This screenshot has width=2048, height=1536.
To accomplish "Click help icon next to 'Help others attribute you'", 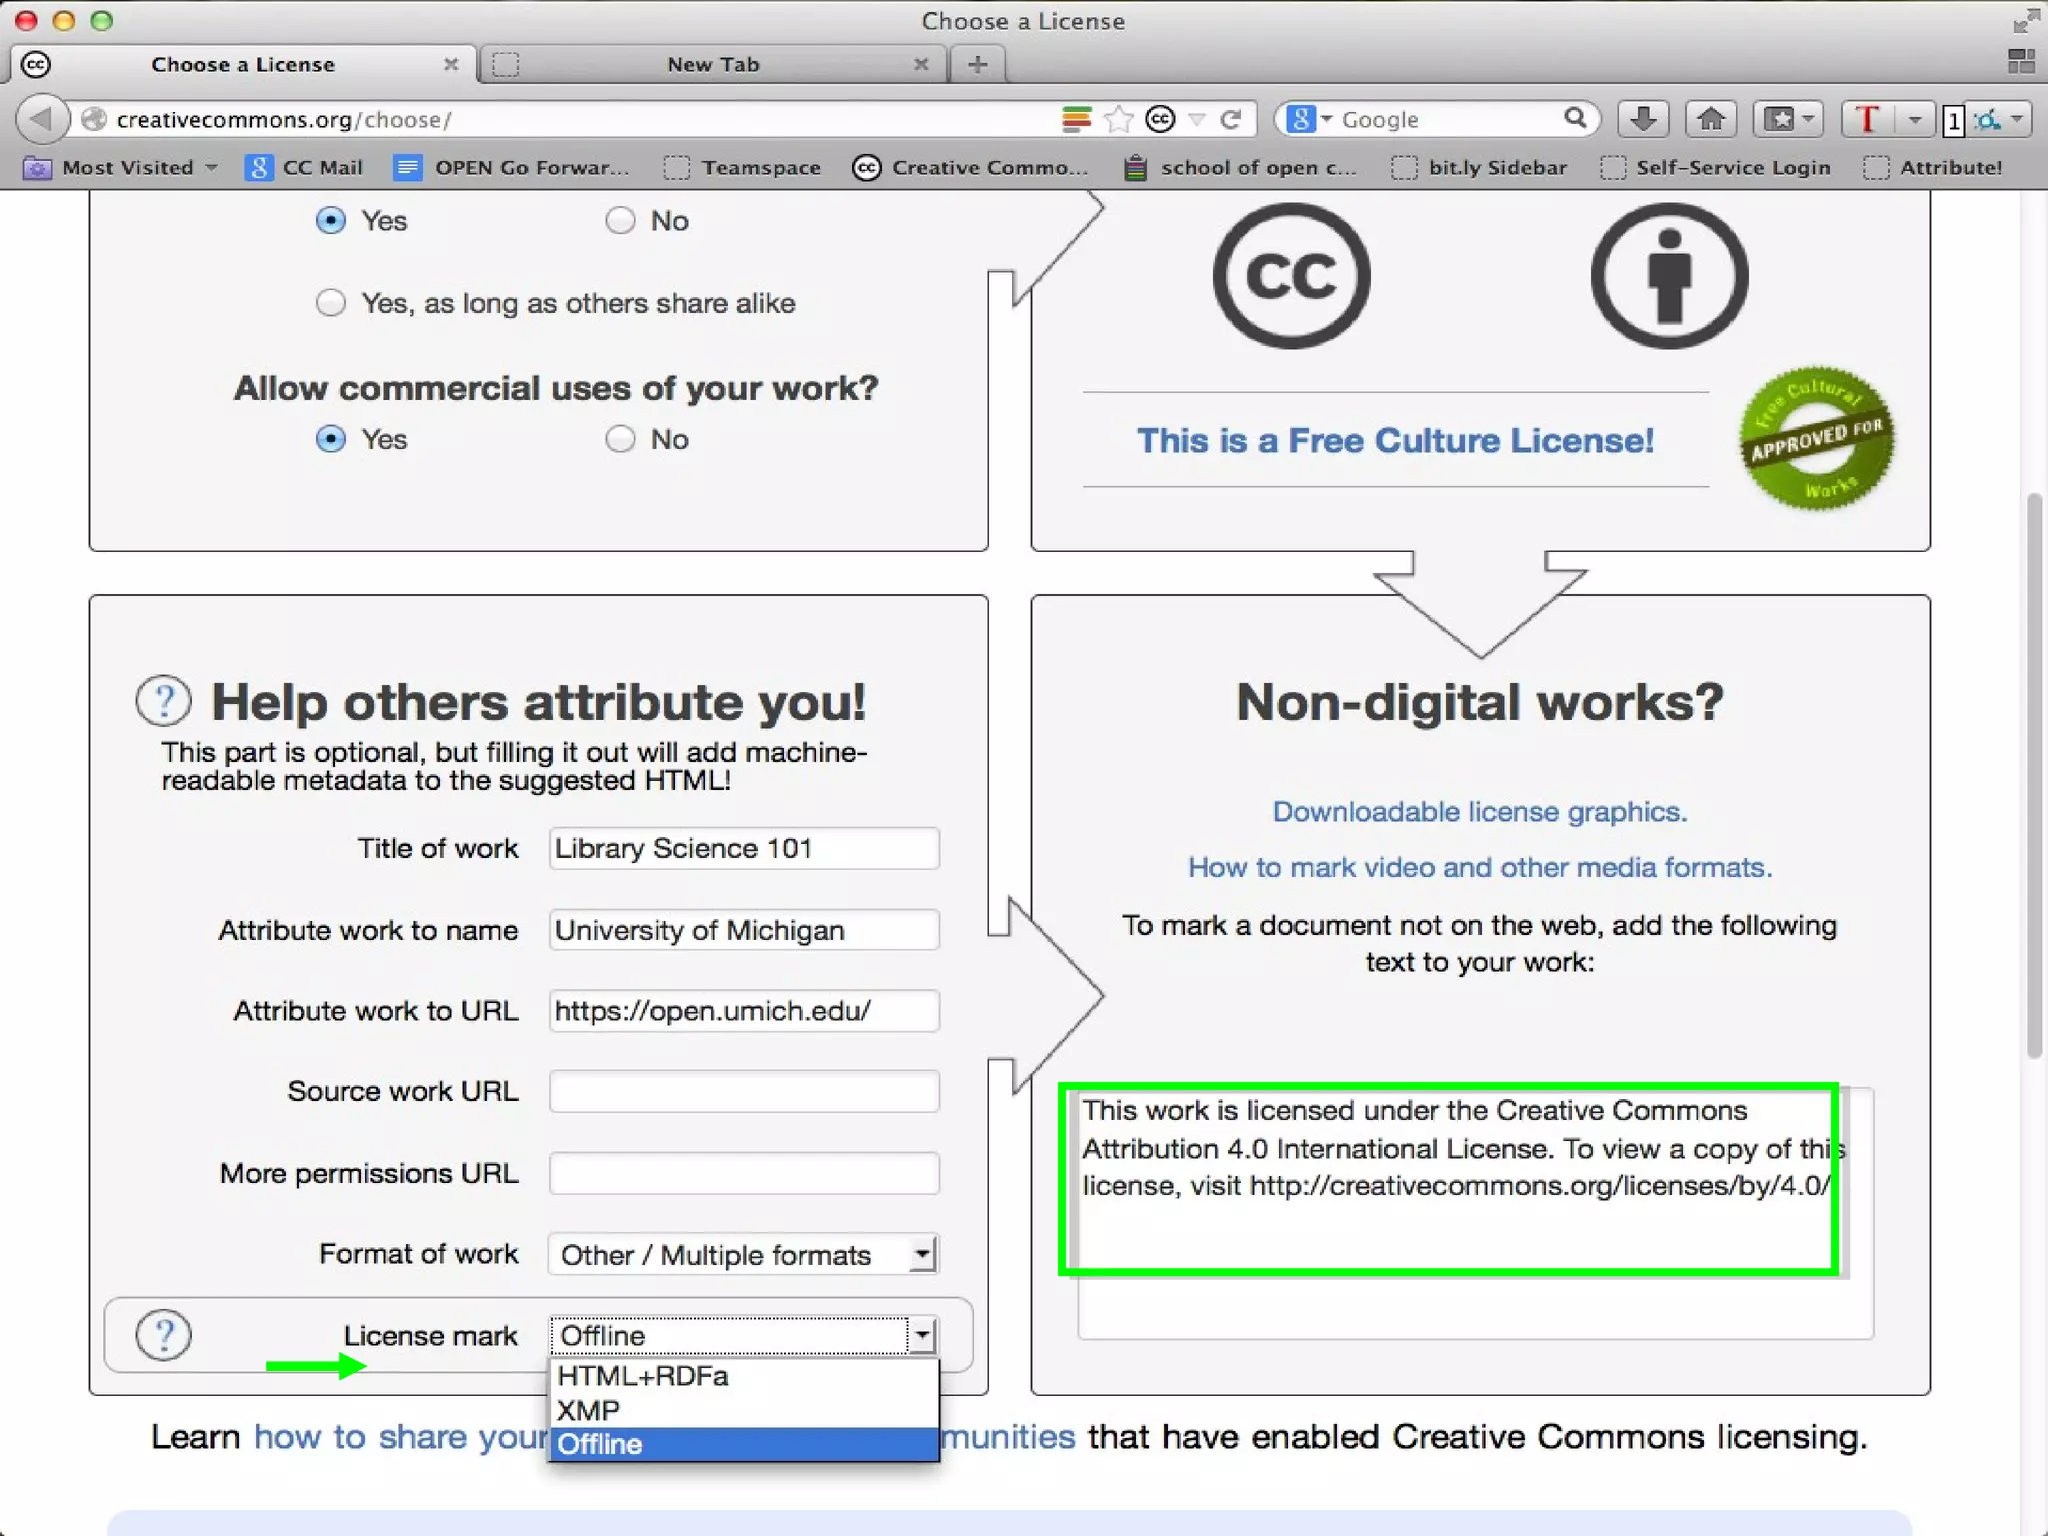I will tap(163, 701).
